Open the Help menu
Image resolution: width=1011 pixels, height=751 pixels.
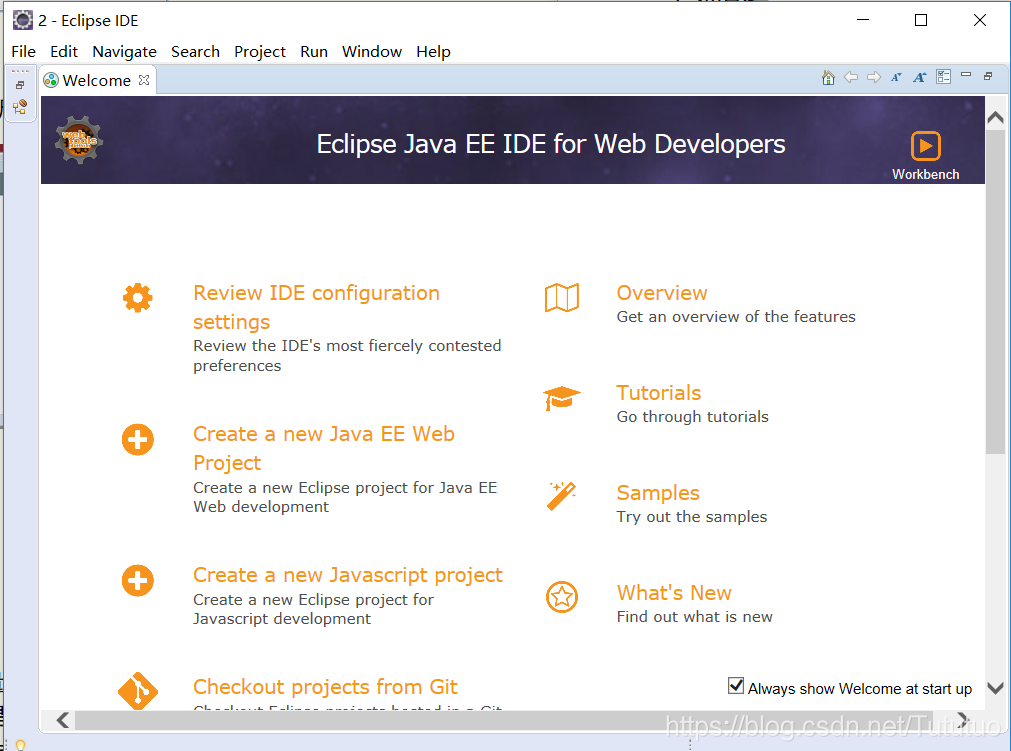433,52
